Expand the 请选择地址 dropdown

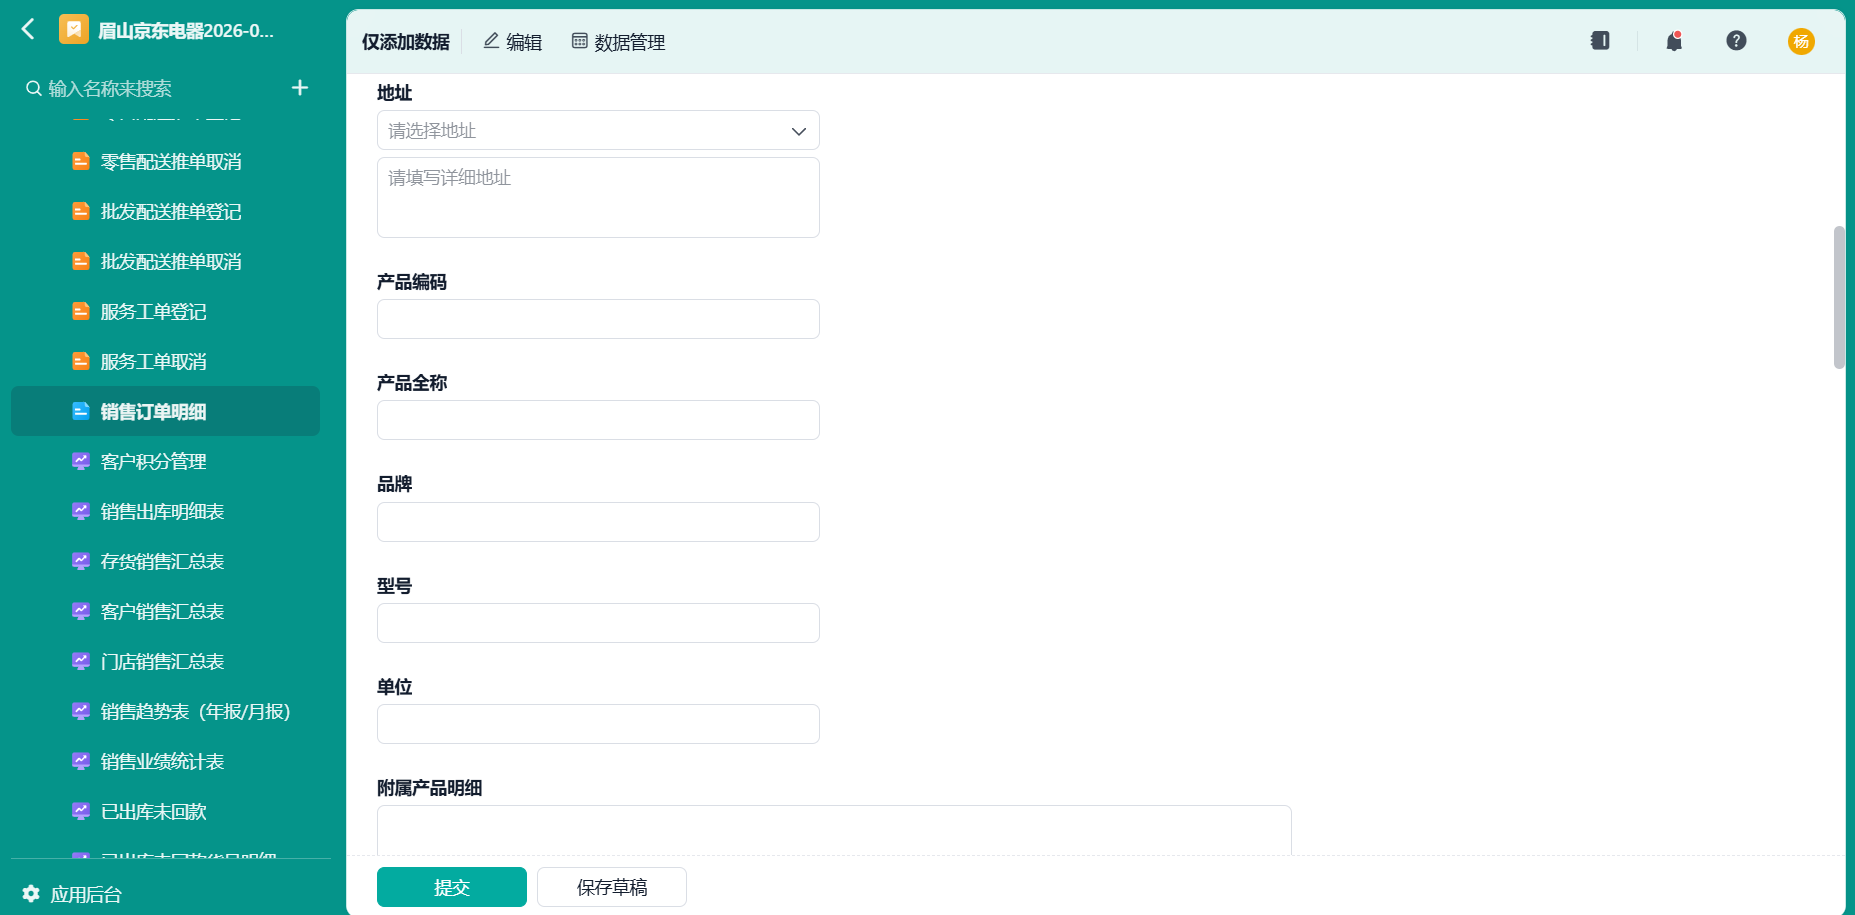click(x=598, y=130)
